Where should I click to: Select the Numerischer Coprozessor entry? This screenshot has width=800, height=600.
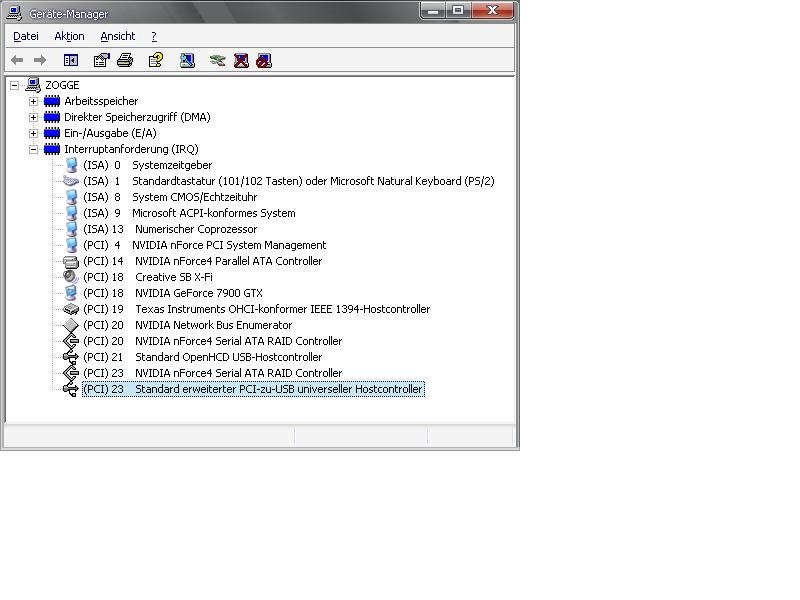[196, 229]
